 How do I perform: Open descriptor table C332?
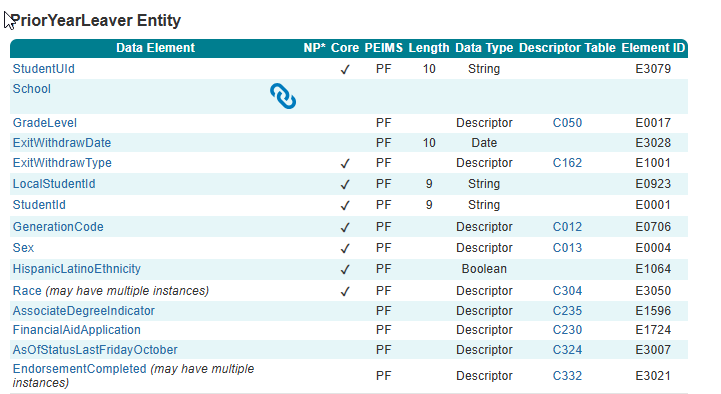click(567, 376)
